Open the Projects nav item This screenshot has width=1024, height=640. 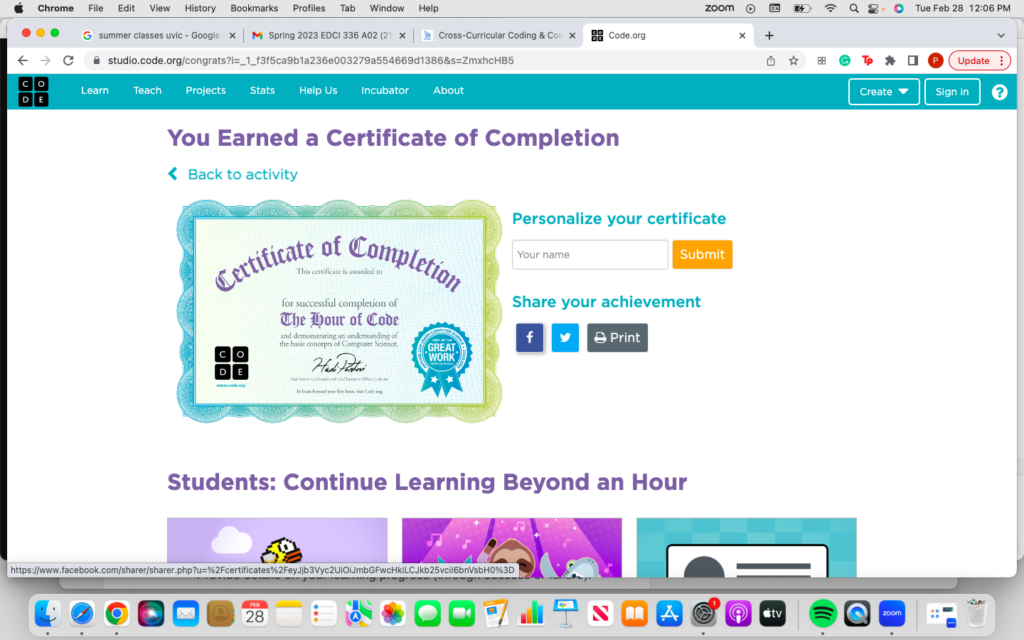click(x=206, y=91)
